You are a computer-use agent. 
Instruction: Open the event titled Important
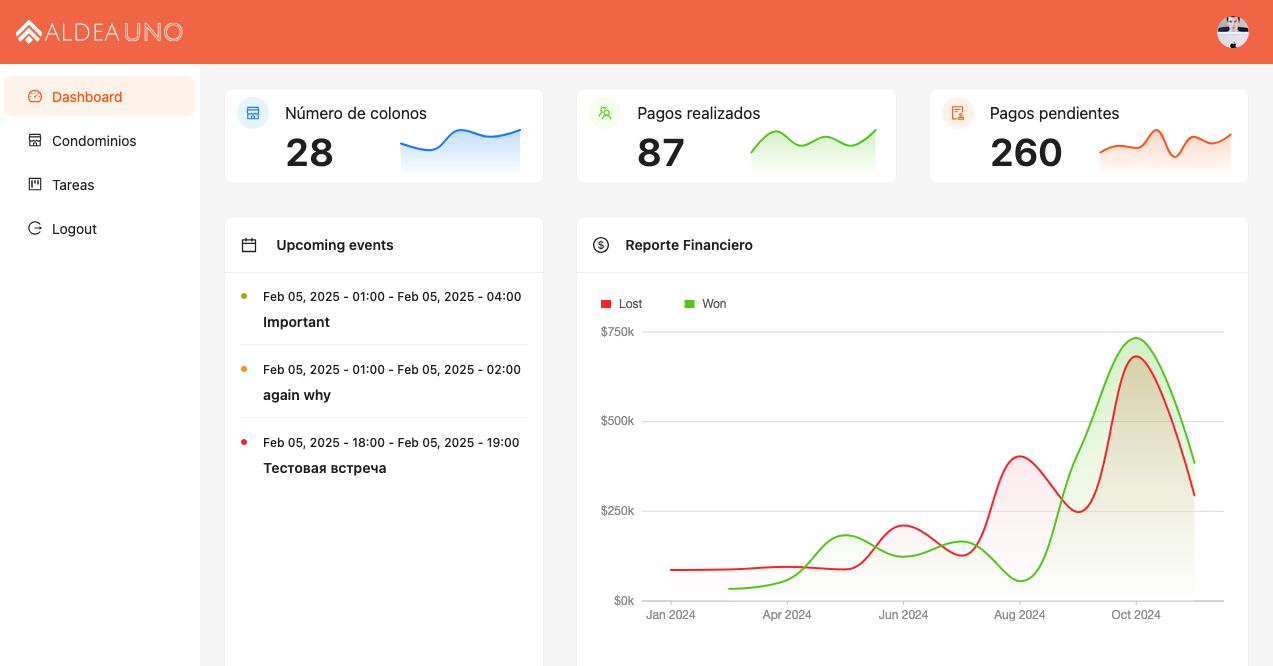[296, 322]
